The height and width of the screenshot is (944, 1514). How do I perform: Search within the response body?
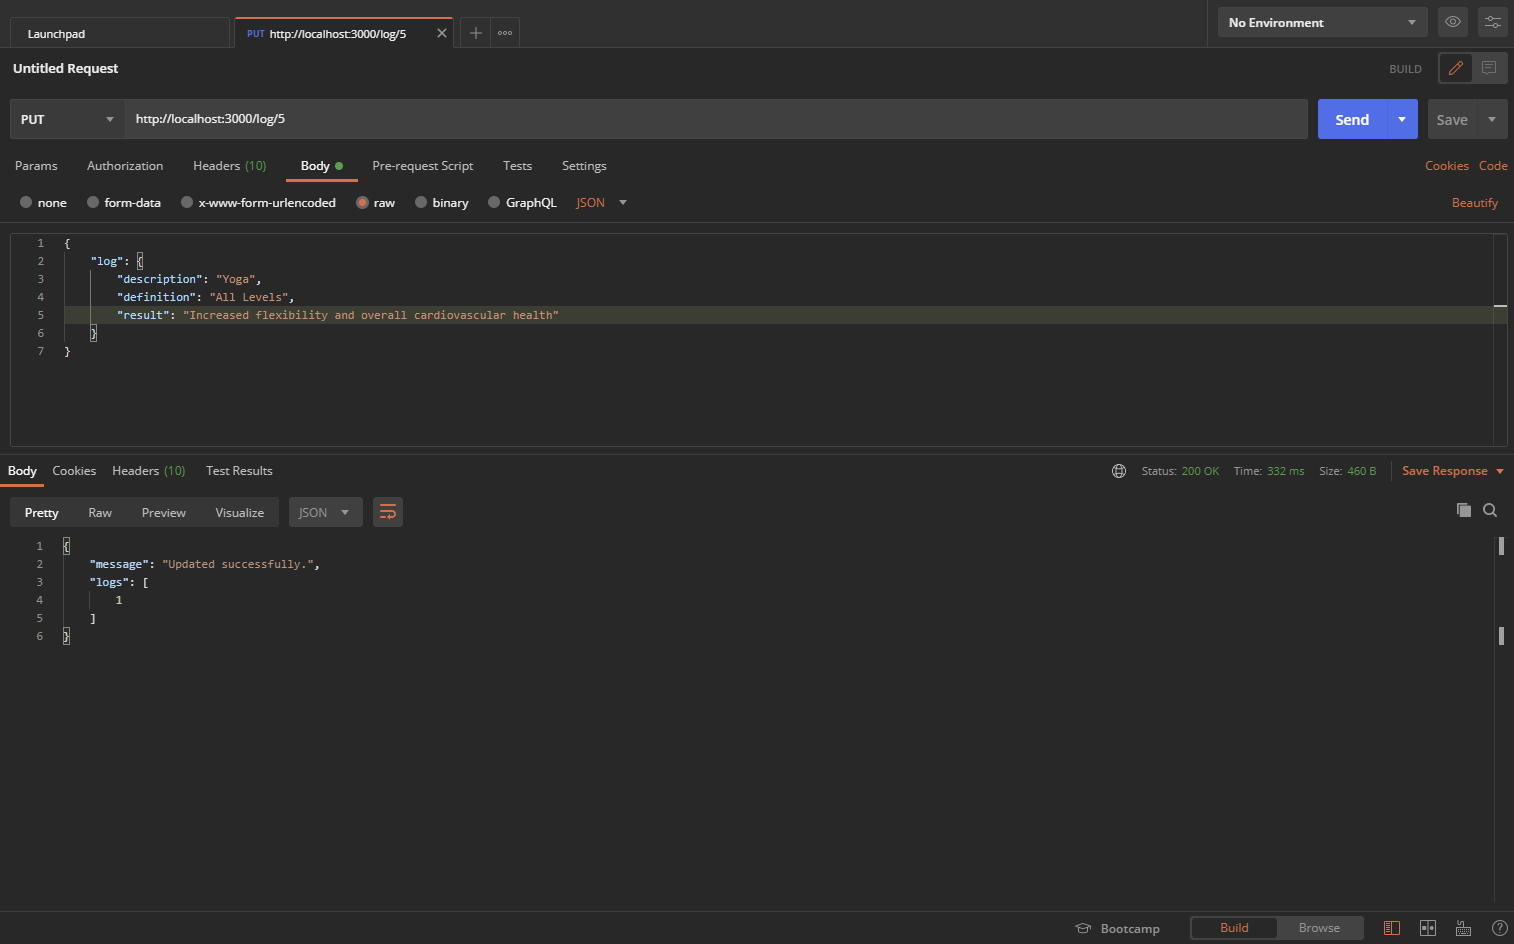1490,510
